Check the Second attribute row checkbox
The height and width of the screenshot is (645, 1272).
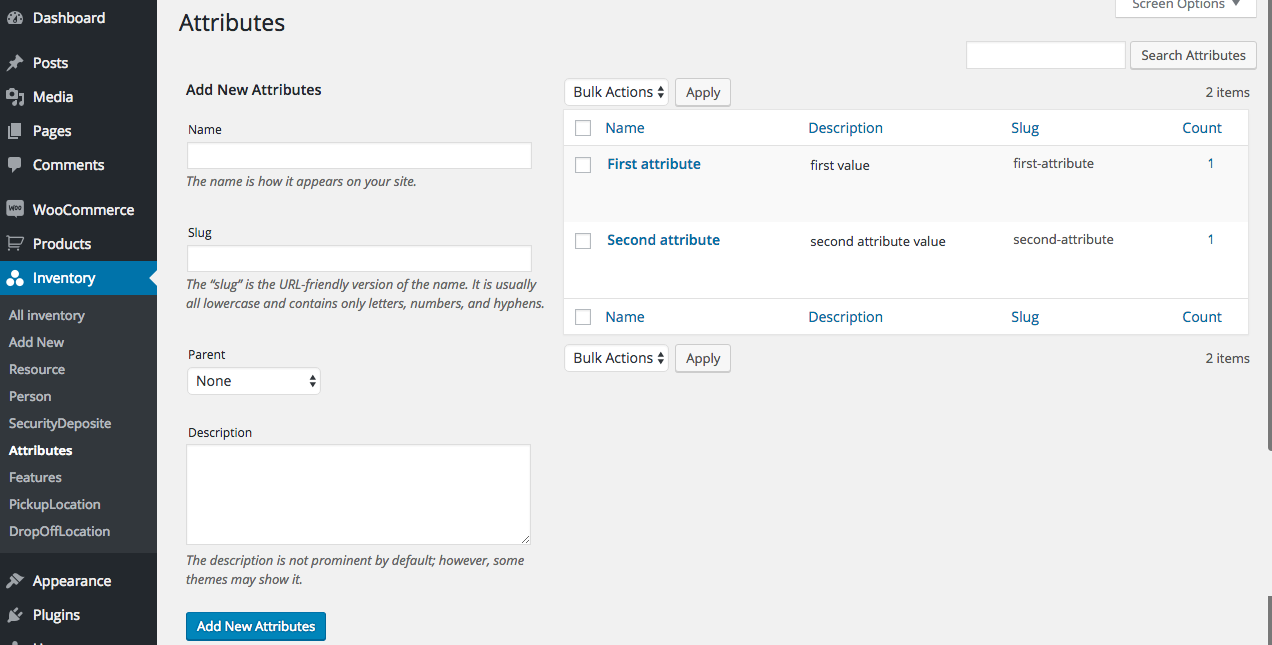[x=583, y=241]
